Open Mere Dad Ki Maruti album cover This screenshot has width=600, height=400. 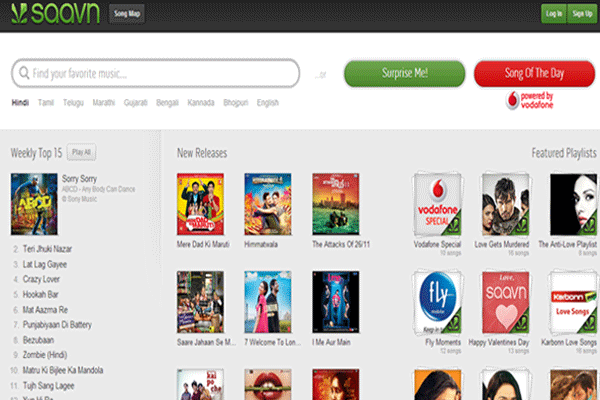(201, 204)
